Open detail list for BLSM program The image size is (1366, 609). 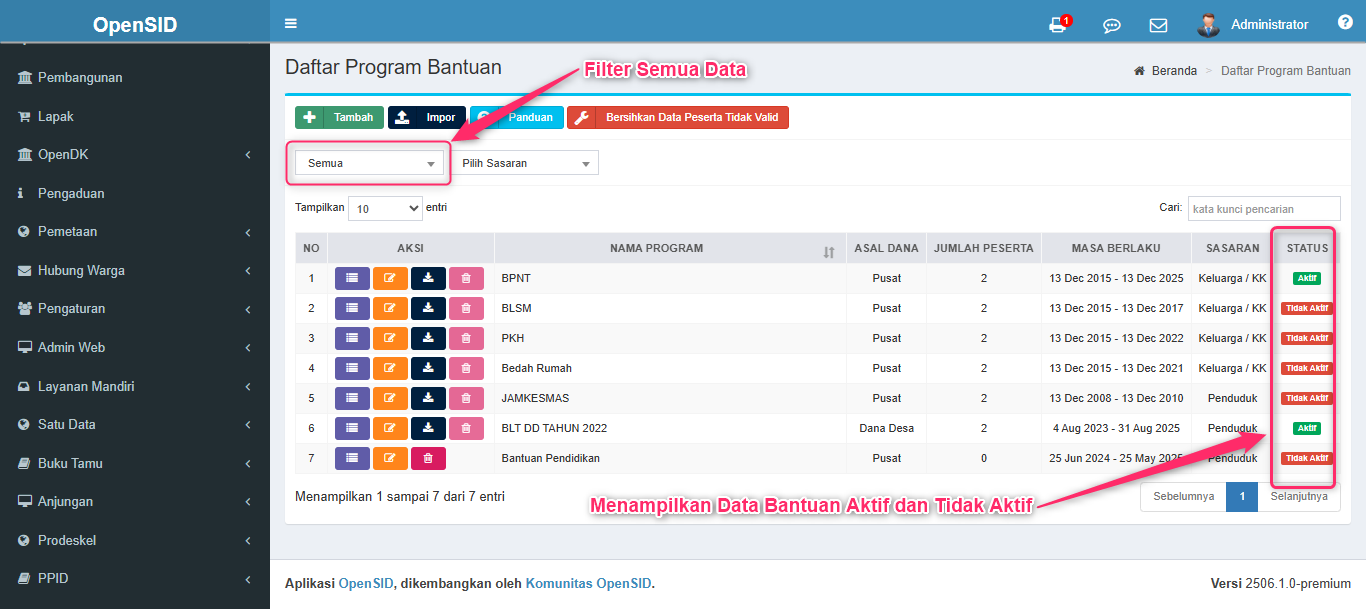pyautogui.click(x=352, y=308)
